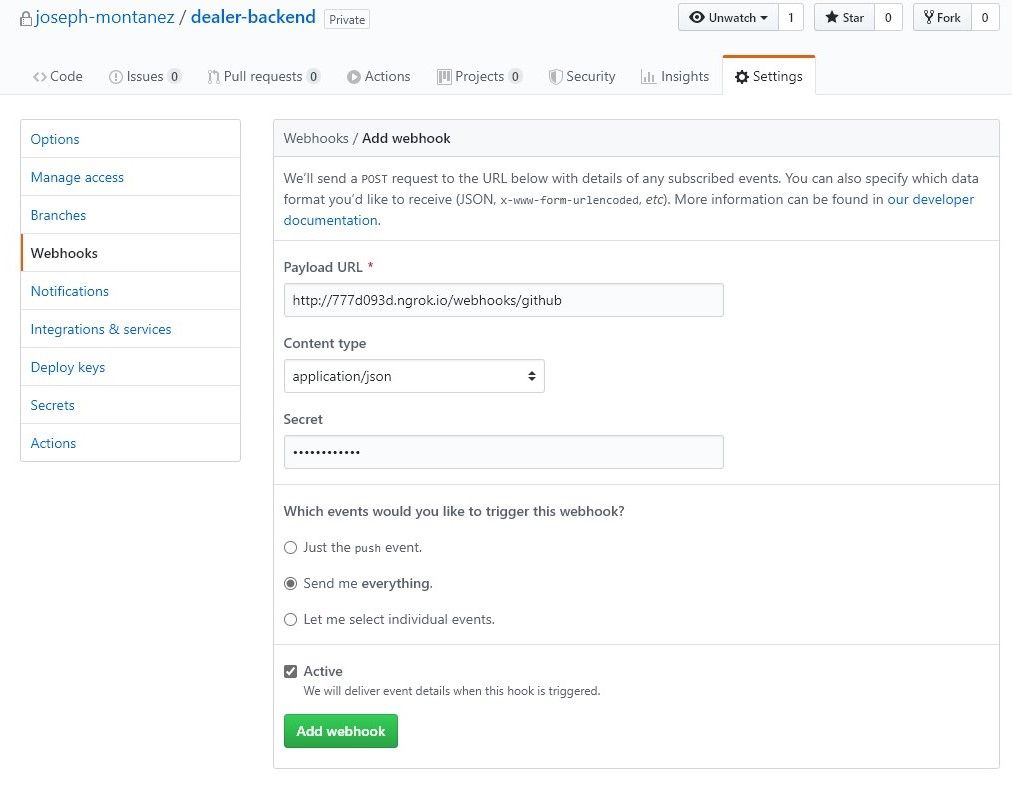Image resolution: width=1012 pixels, height=795 pixels.
Task: Open Integrations & services page
Action: [130, 330]
